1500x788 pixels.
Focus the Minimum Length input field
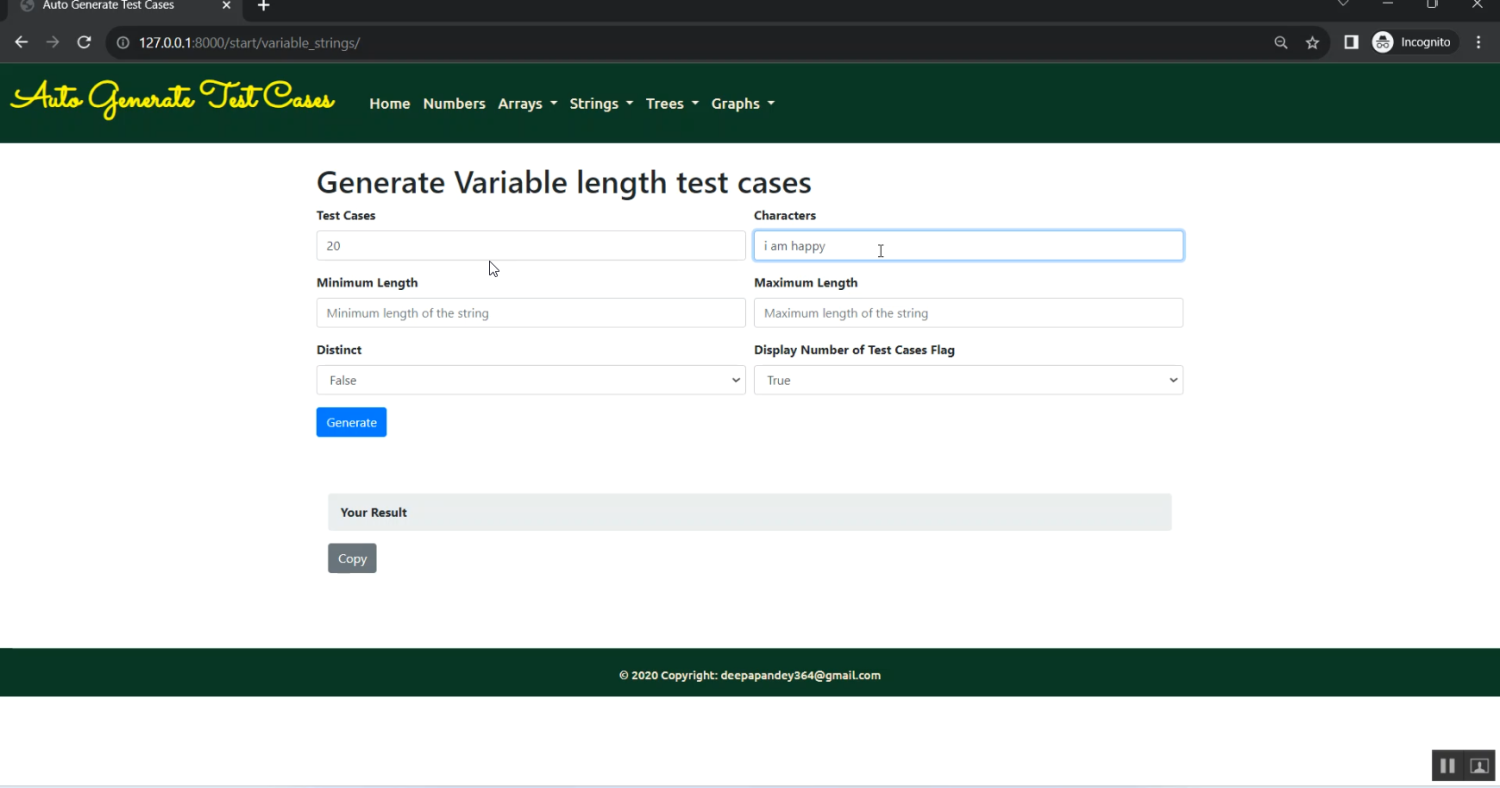tap(530, 313)
